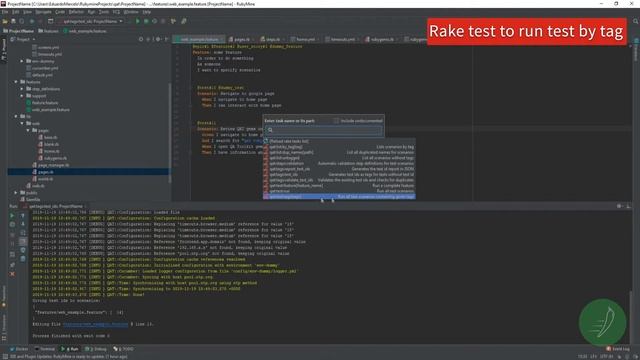Open the Debug tool window tab at bottom
This screenshot has height=360, width=640.
(x=96, y=349)
